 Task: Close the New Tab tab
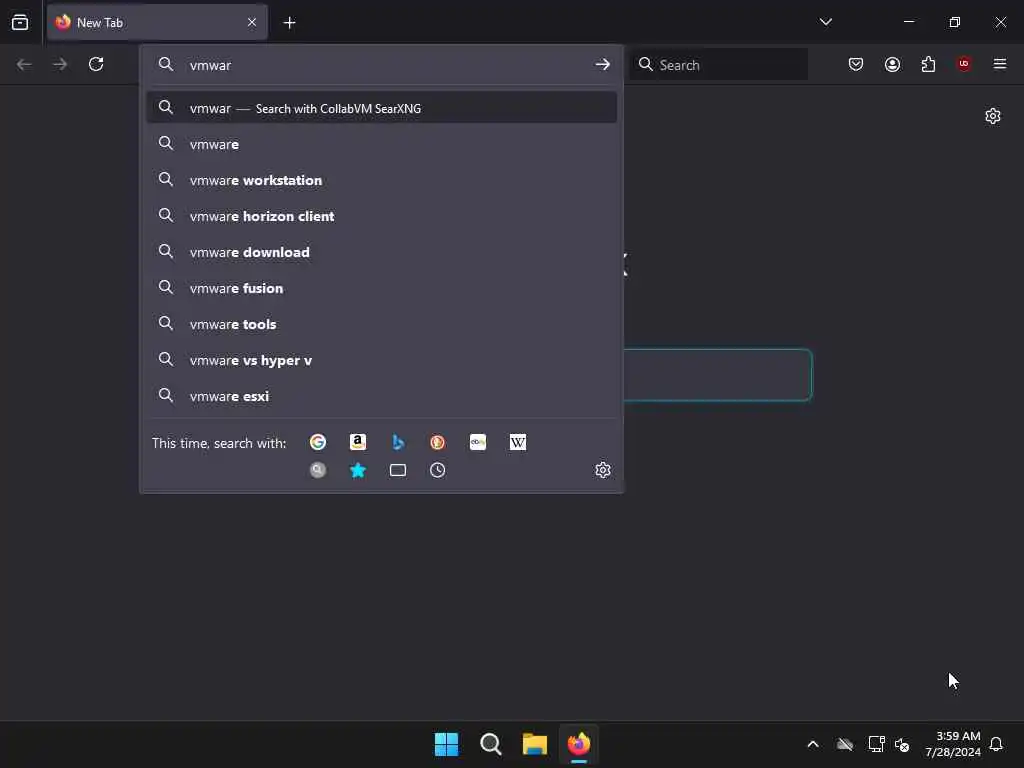(x=252, y=22)
